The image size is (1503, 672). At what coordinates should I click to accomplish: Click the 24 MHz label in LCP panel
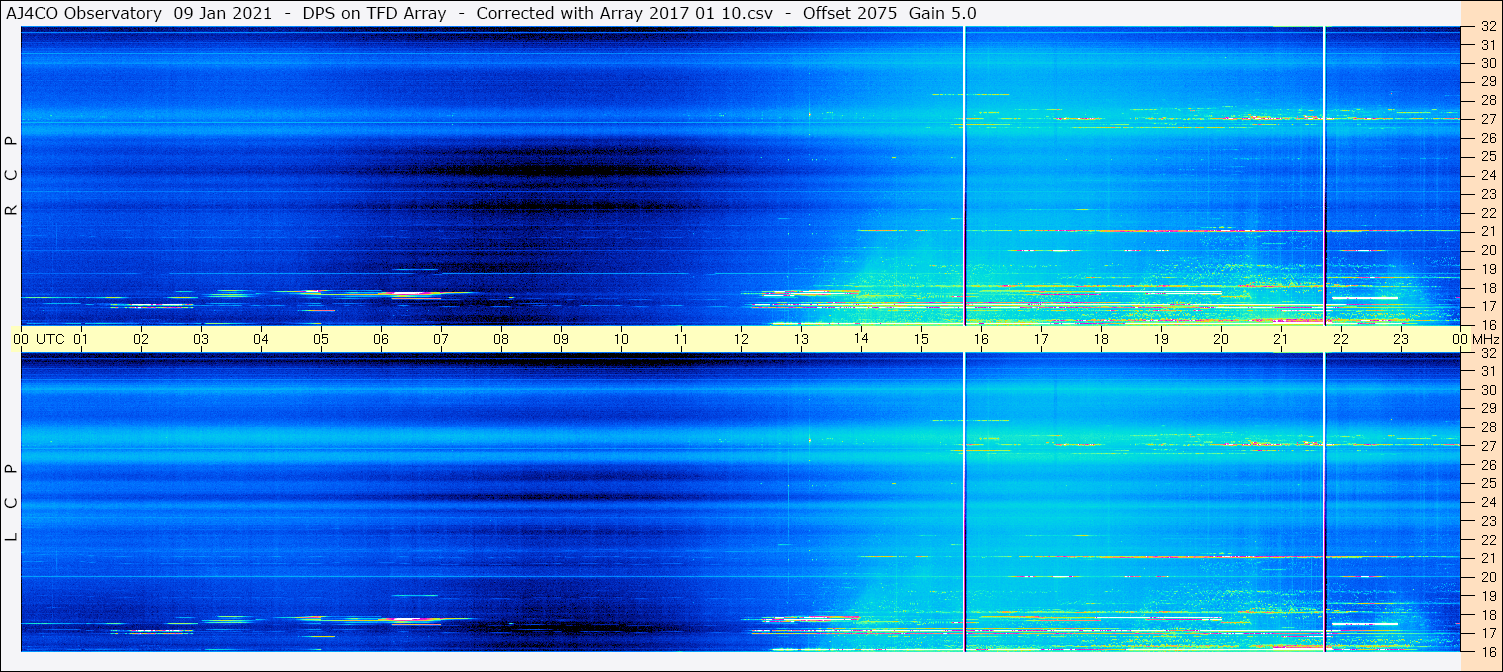point(1488,502)
